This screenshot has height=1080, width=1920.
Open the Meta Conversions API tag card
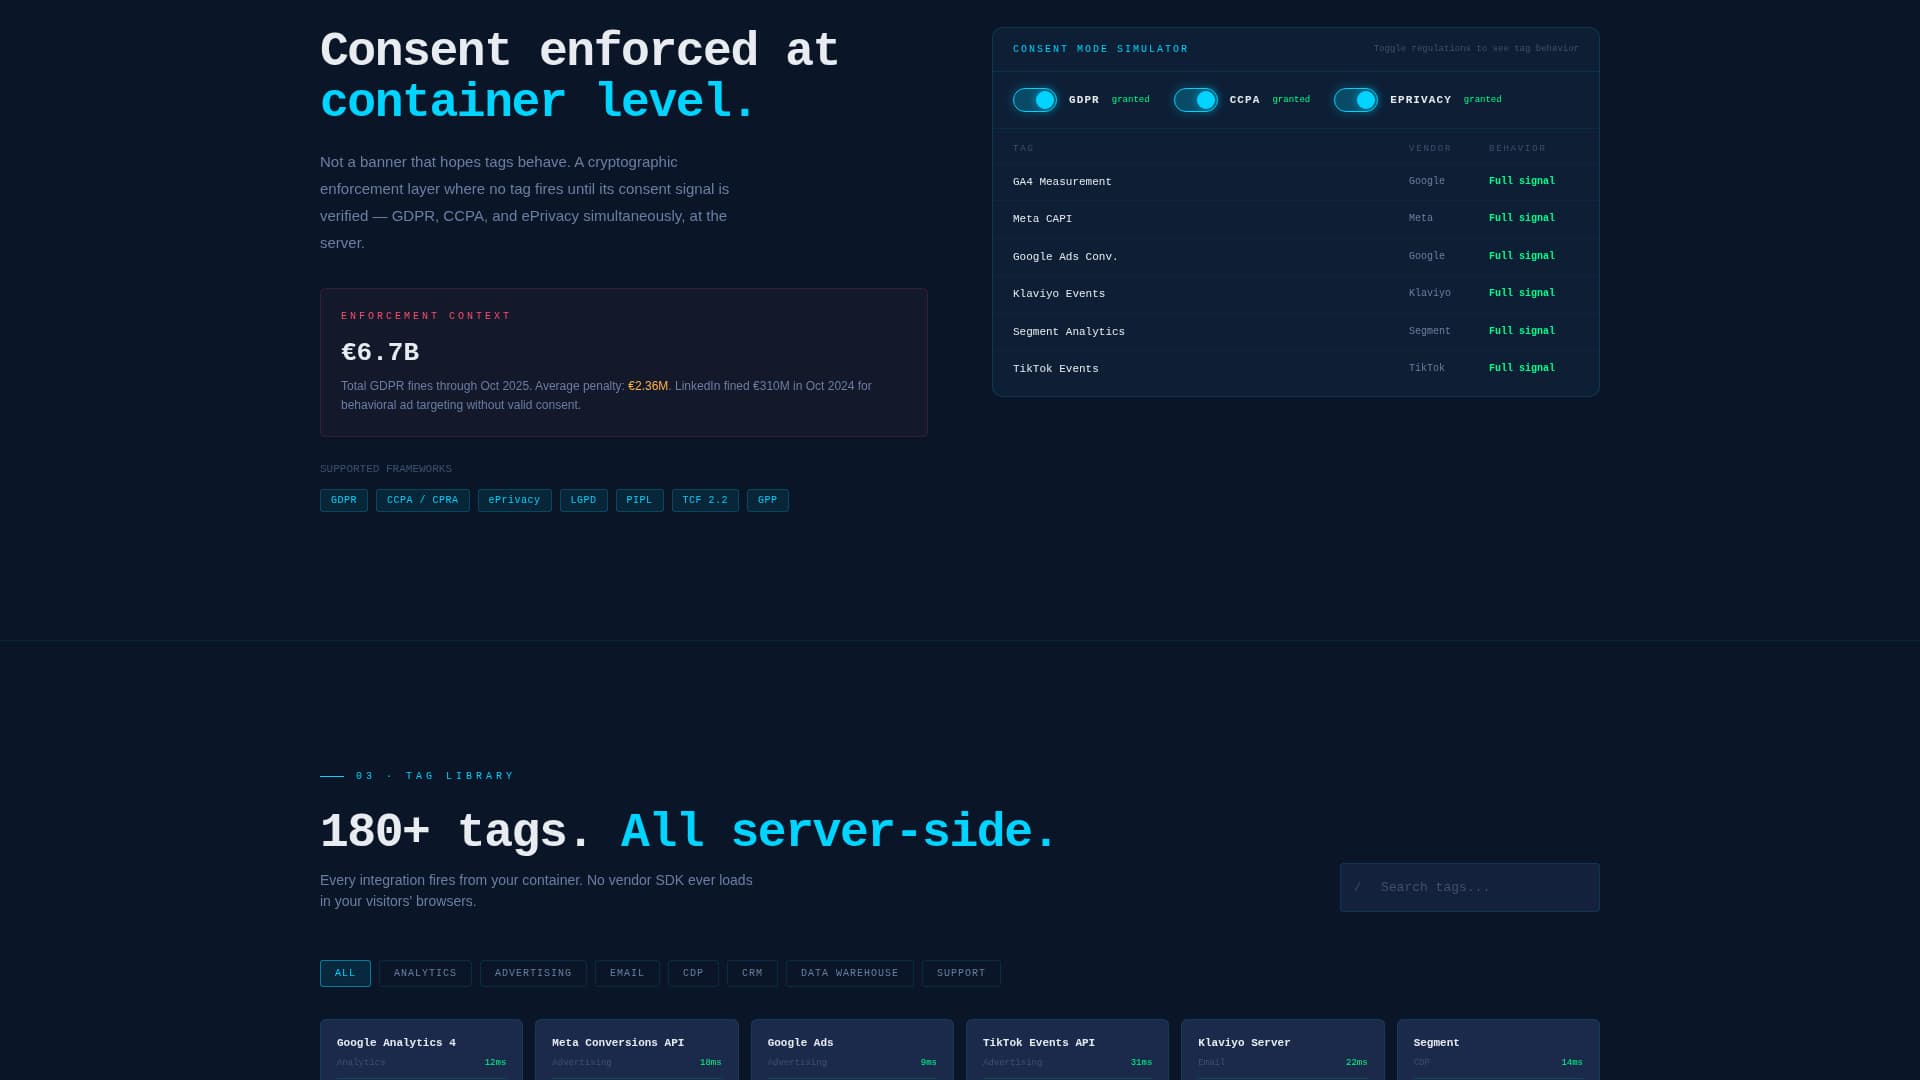pyautogui.click(x=636, y=1050)
